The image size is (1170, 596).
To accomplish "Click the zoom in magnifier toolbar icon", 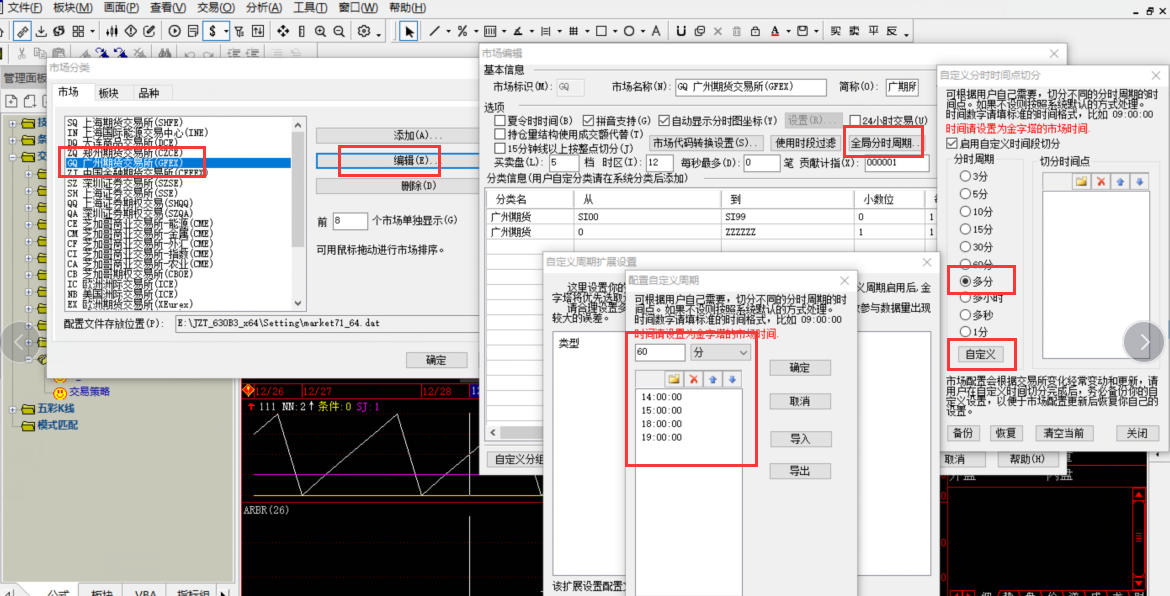I will tap(322, 32).
